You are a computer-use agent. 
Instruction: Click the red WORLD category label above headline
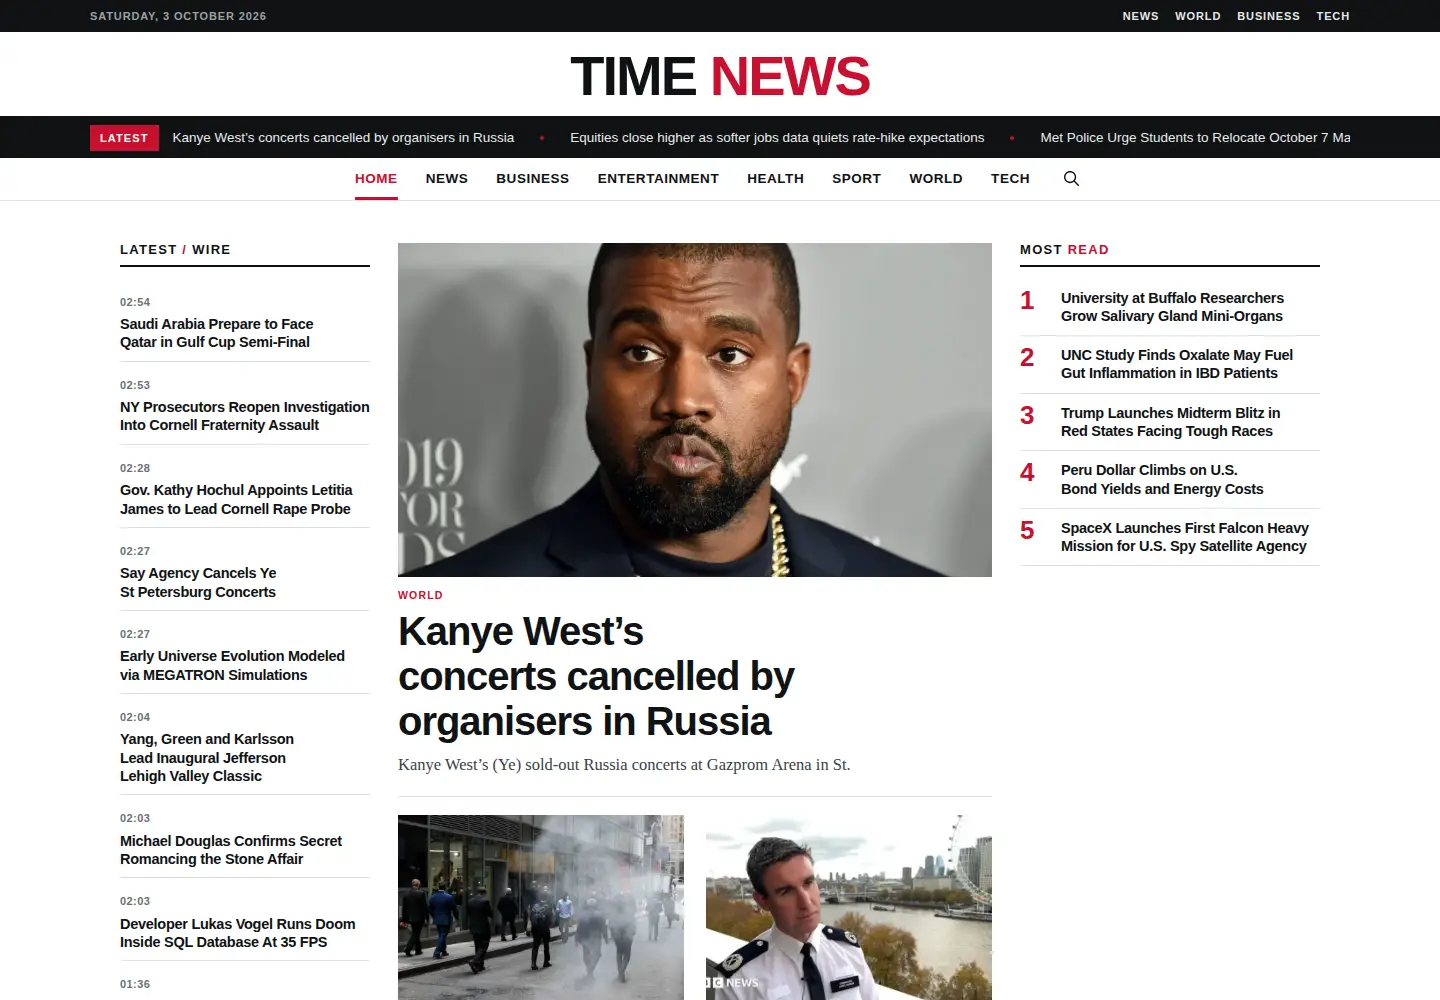420,595
